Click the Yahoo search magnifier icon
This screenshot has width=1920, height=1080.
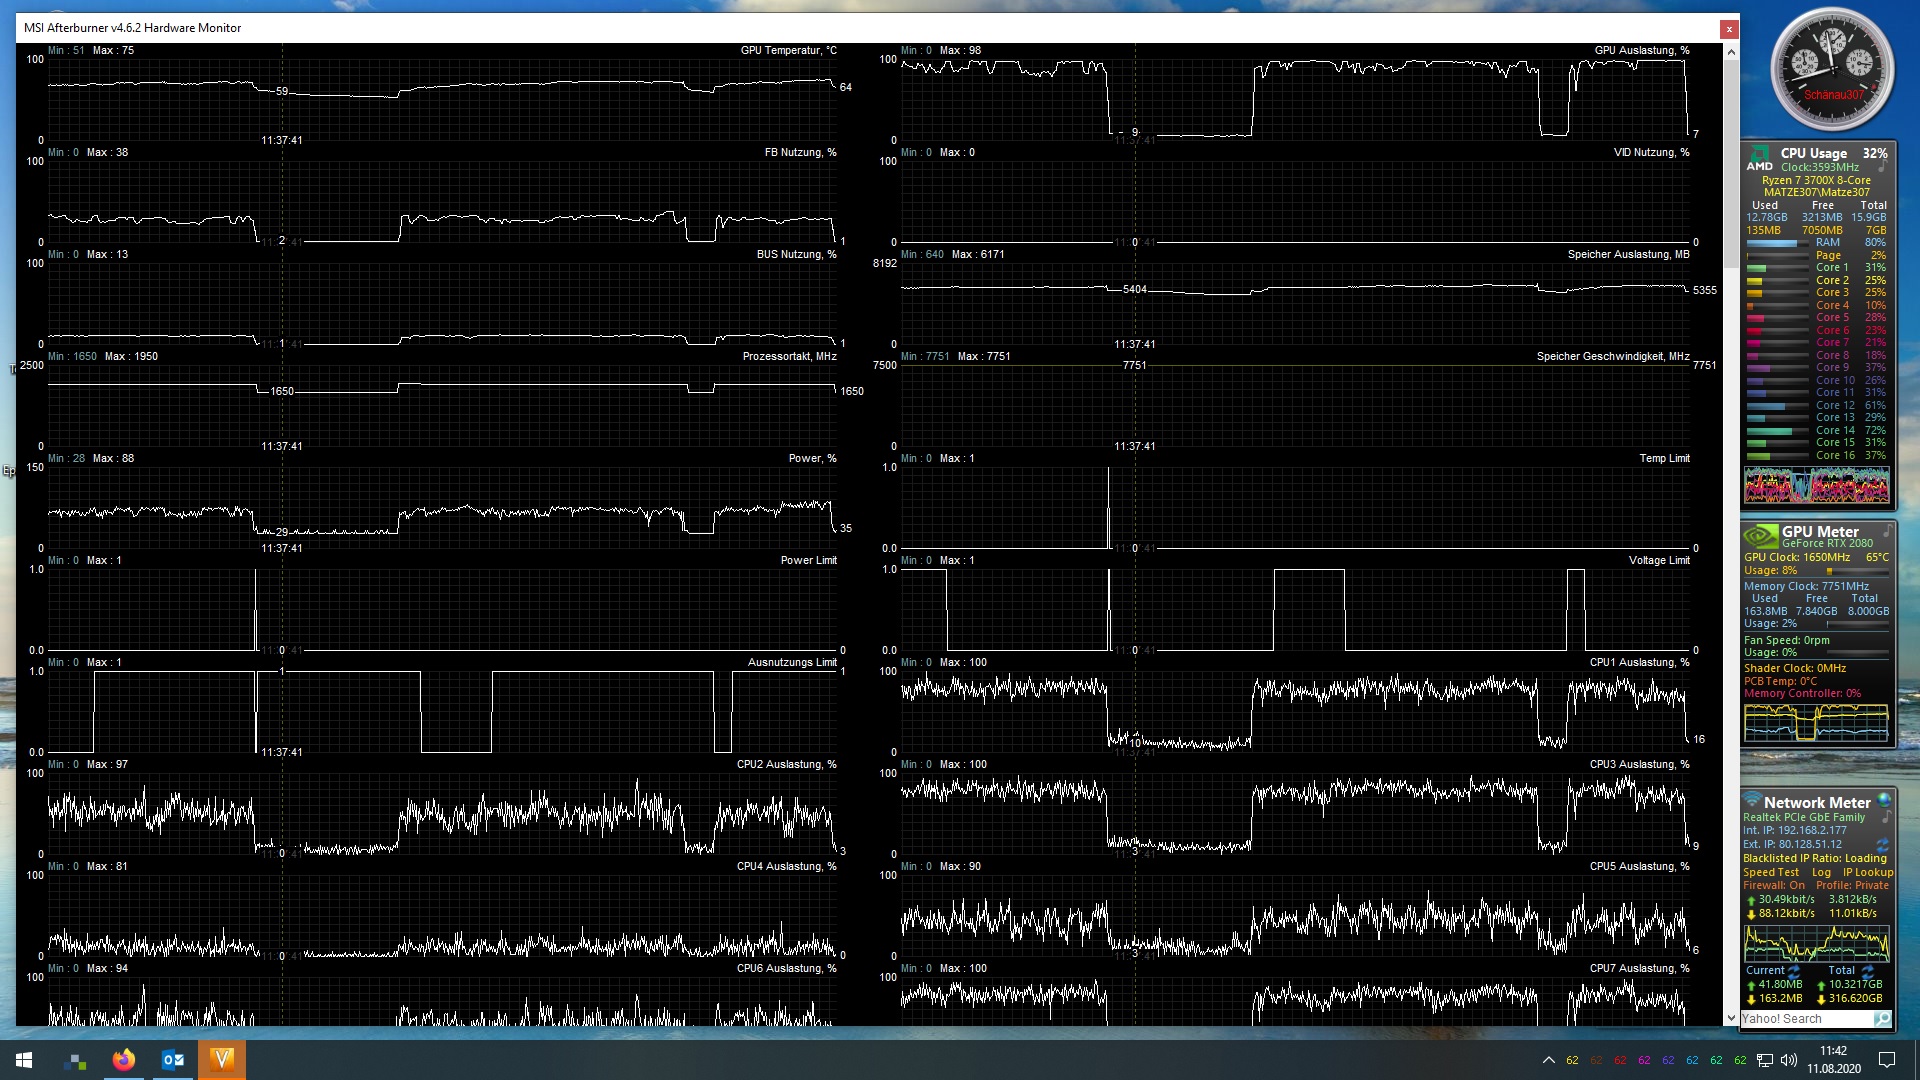[1882, 1019]
